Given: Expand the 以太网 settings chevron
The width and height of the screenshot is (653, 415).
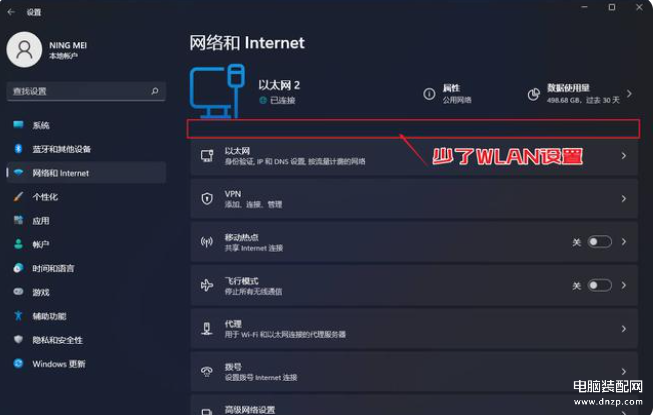Looking at the screenshot, I should (x=623, y=156).
